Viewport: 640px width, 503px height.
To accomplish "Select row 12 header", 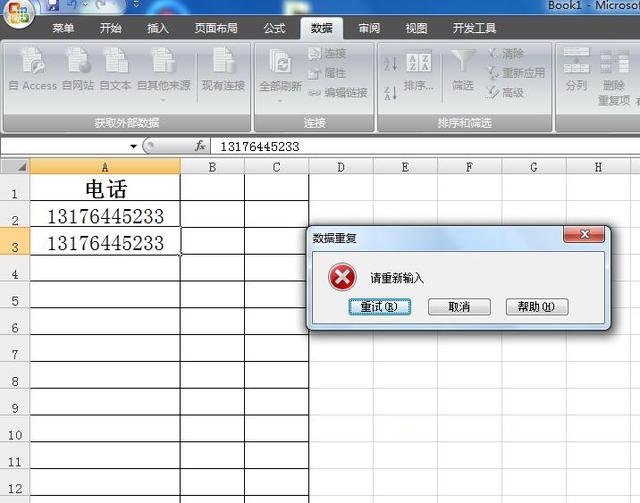I will pyautogui.click(x=15, y=483).
